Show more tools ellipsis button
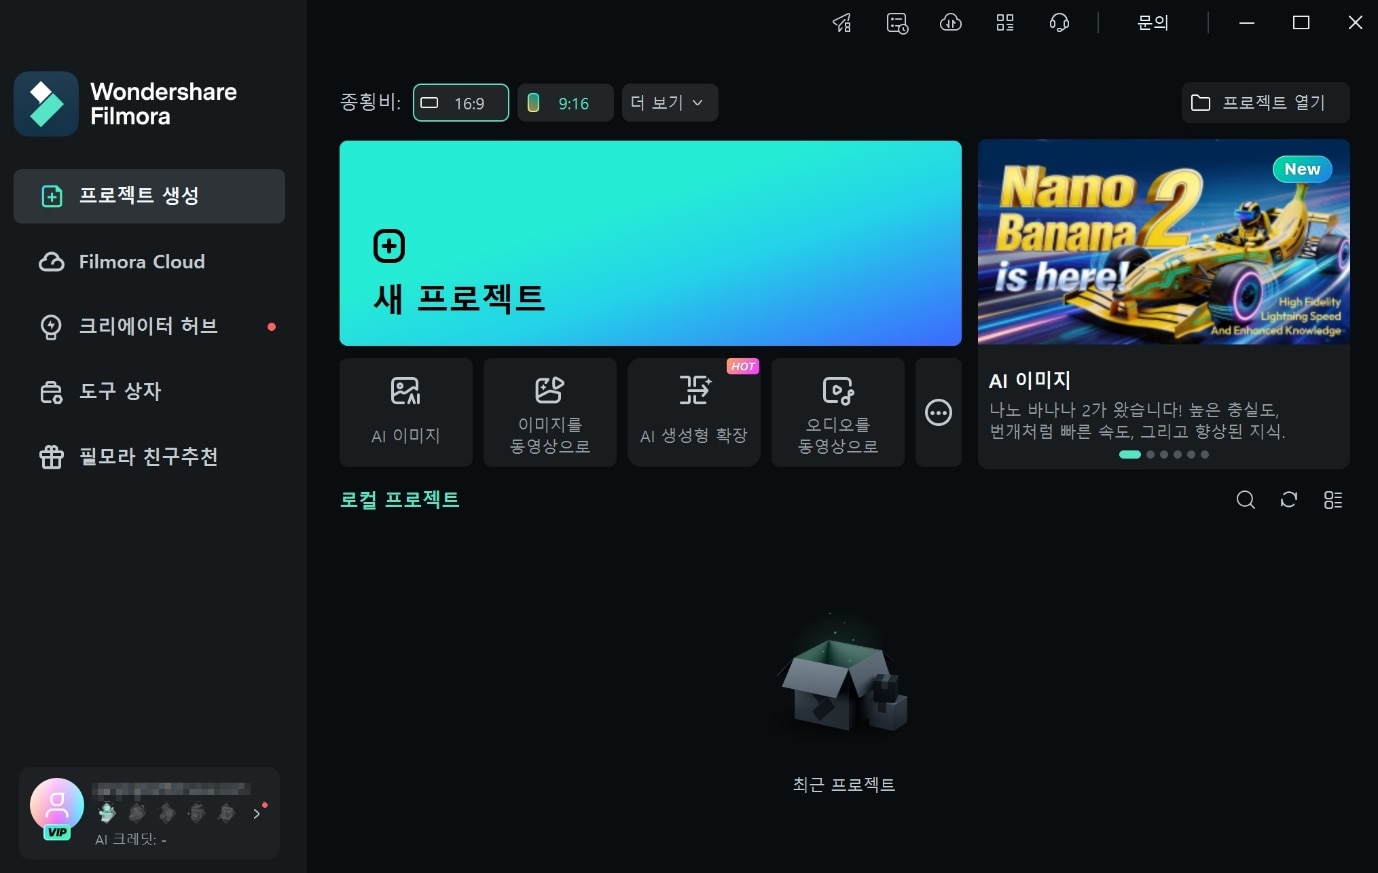This screenshot has height=873, width=1378. pyautogui.click(x=938, y=412)
